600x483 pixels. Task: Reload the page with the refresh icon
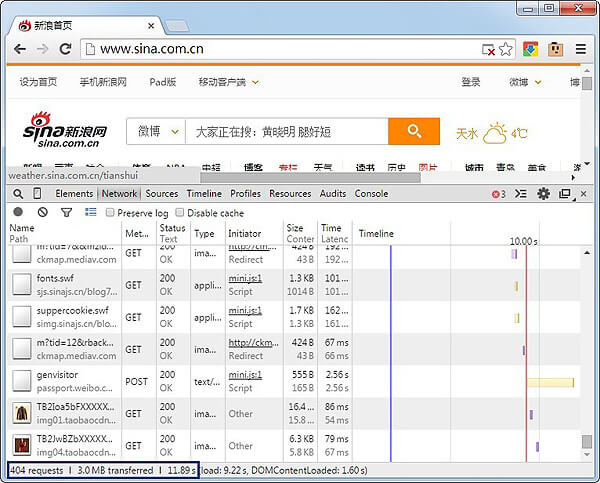pyautogui.click(x=65, y=49)
